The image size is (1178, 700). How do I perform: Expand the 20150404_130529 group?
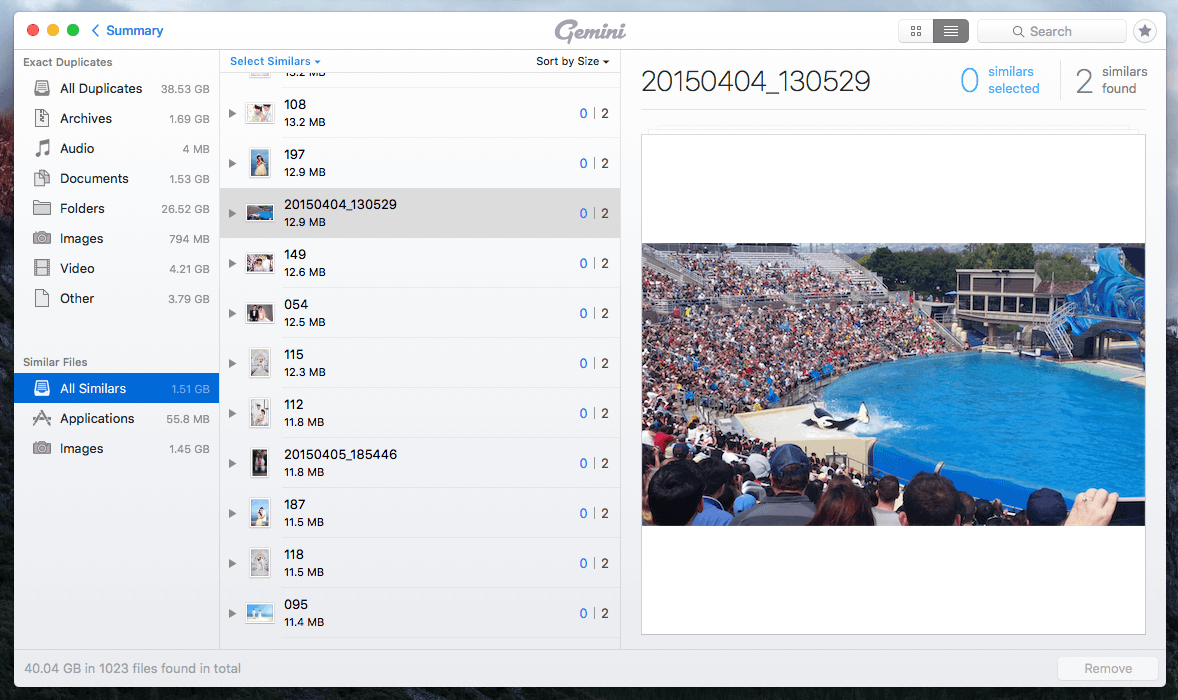coord(232,213)
